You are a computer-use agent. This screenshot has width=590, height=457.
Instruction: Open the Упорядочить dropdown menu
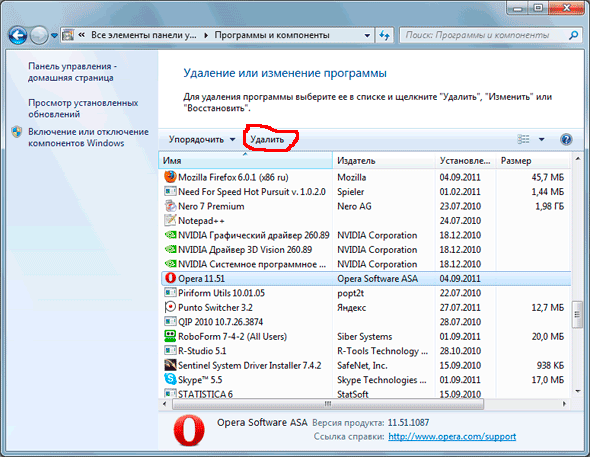[x=202, y=140]
